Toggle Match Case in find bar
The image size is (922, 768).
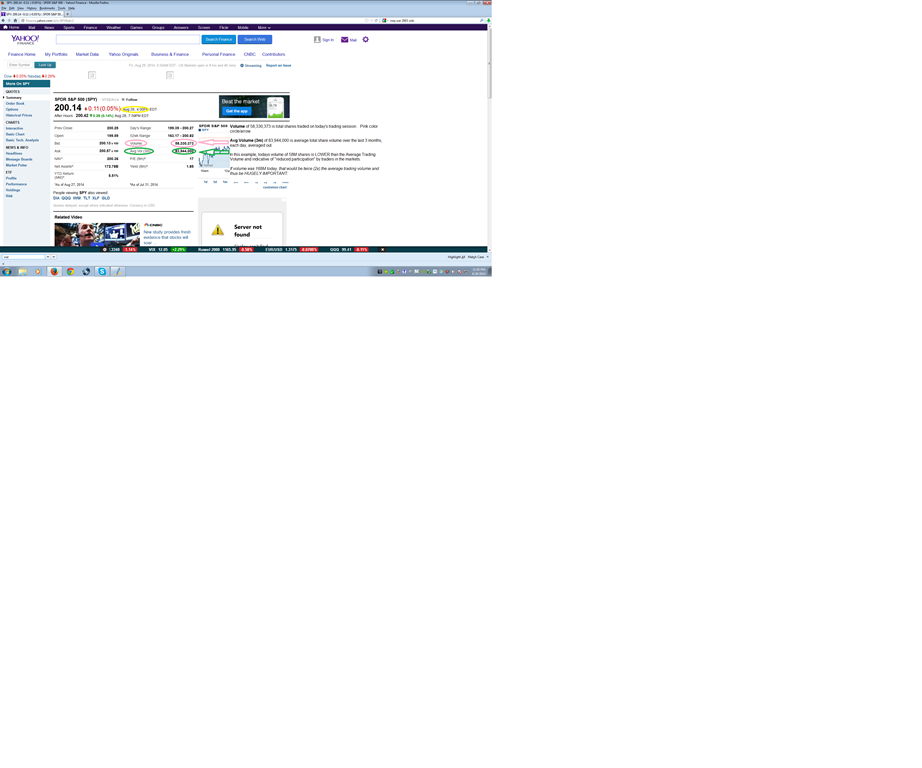pos(476,257)
